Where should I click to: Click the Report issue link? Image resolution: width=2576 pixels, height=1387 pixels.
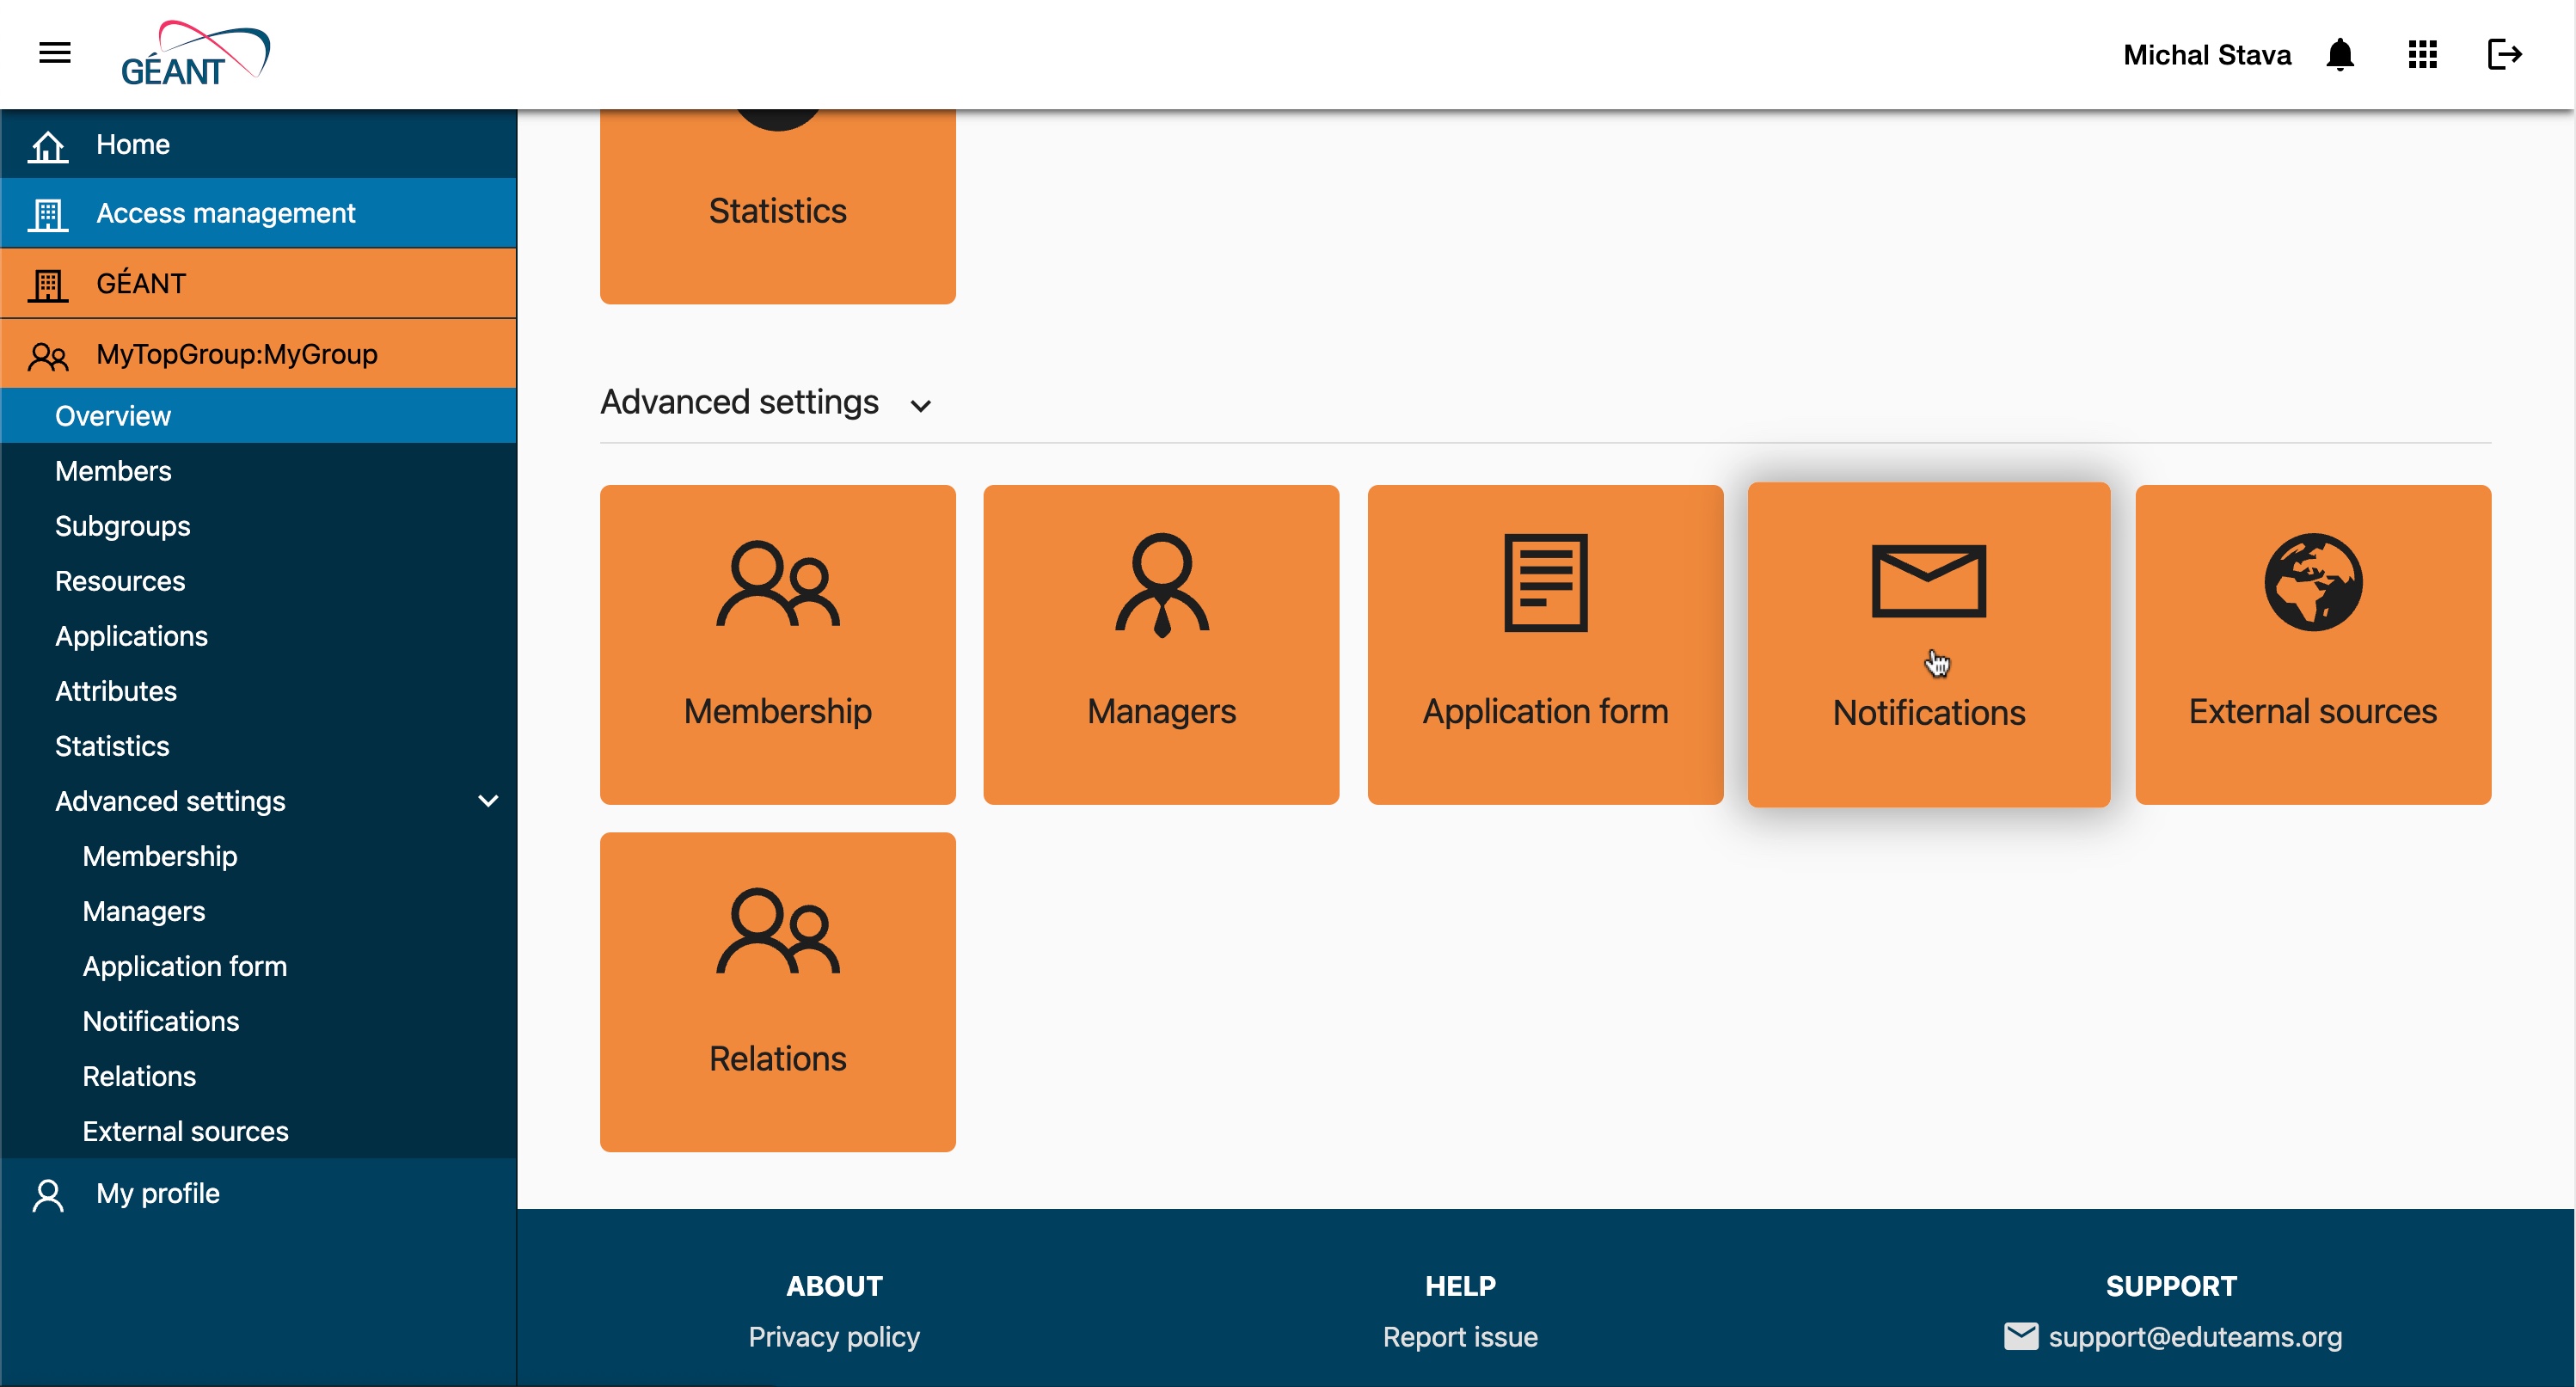[x=1460, y=1337]
